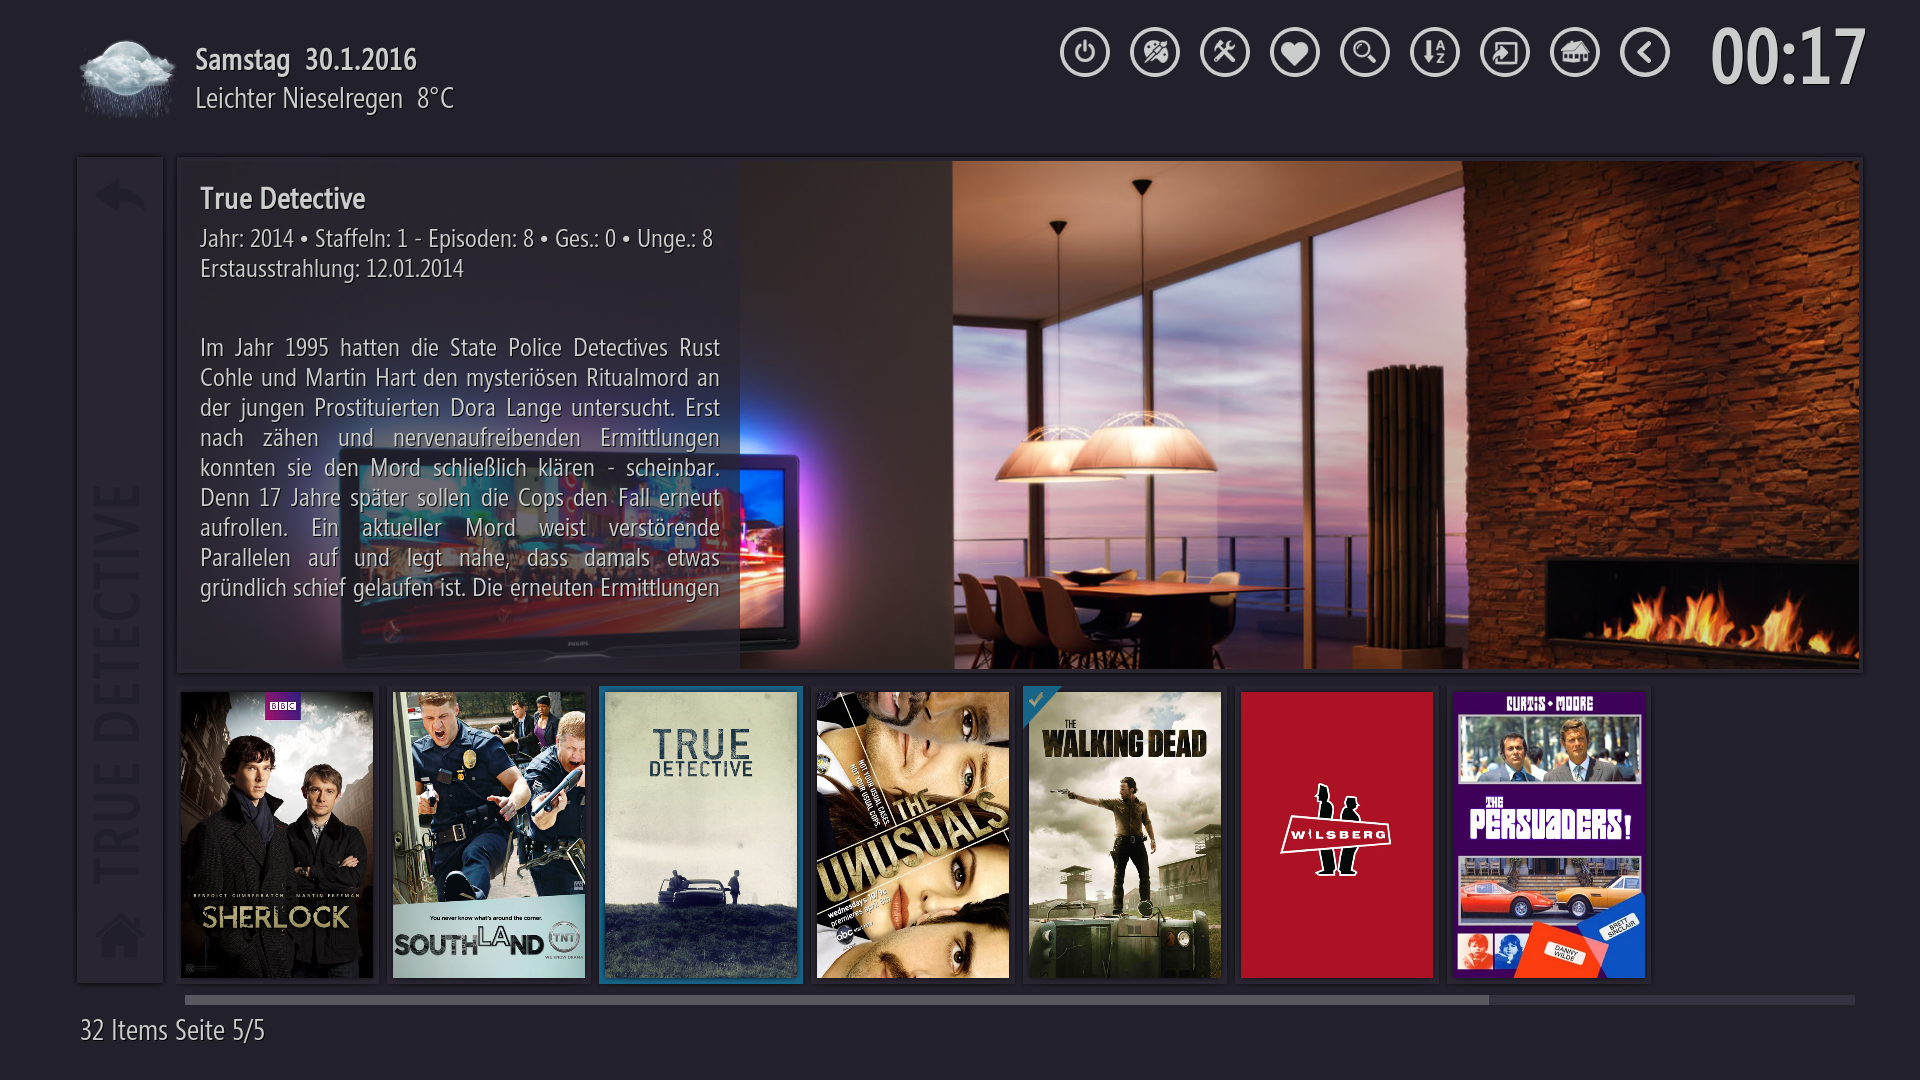This screenshot has width=1920, height=1080.
Task: Select The Persuaders! poster
Action: pos(1549,835)
